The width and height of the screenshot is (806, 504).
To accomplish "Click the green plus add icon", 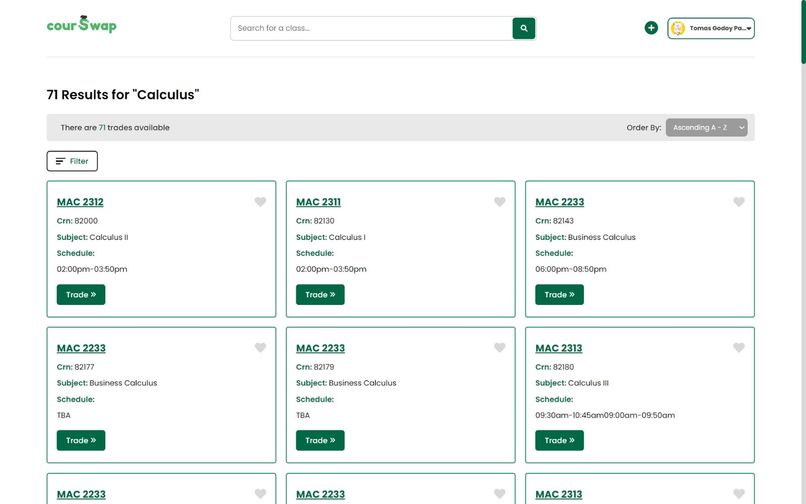I will 651,28.
